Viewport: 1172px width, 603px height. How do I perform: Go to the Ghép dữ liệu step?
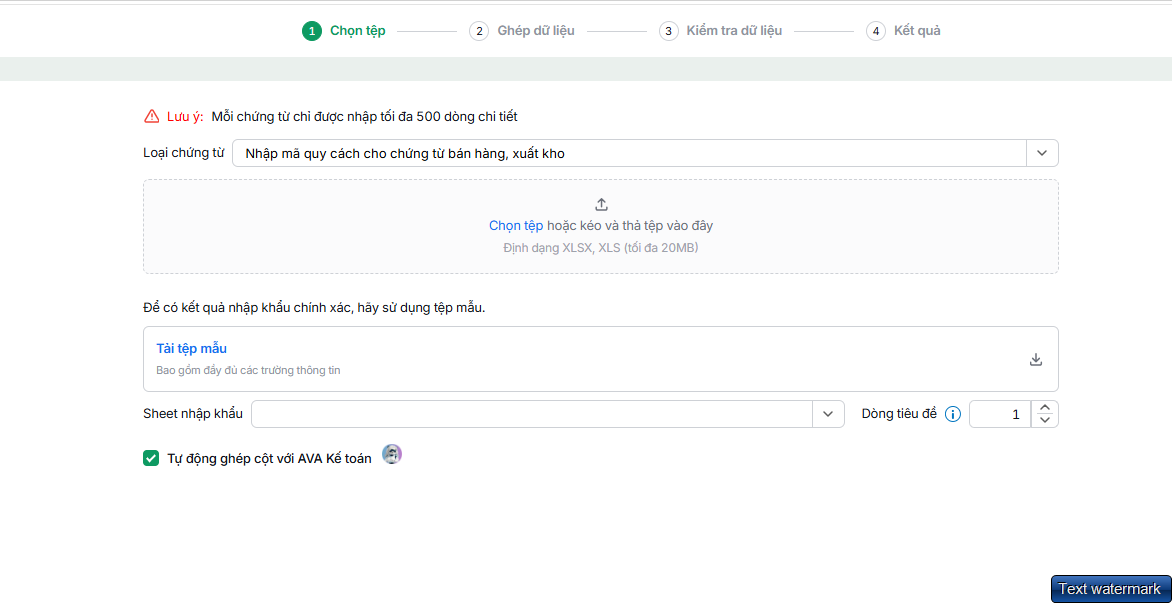tap(536, 31)
